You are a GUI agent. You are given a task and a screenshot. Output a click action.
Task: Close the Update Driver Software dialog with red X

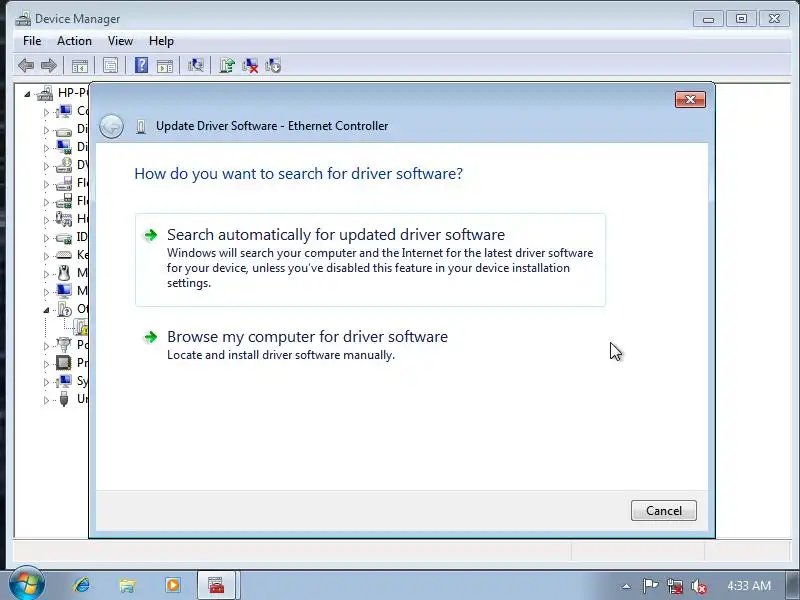(x=690, y=99)
